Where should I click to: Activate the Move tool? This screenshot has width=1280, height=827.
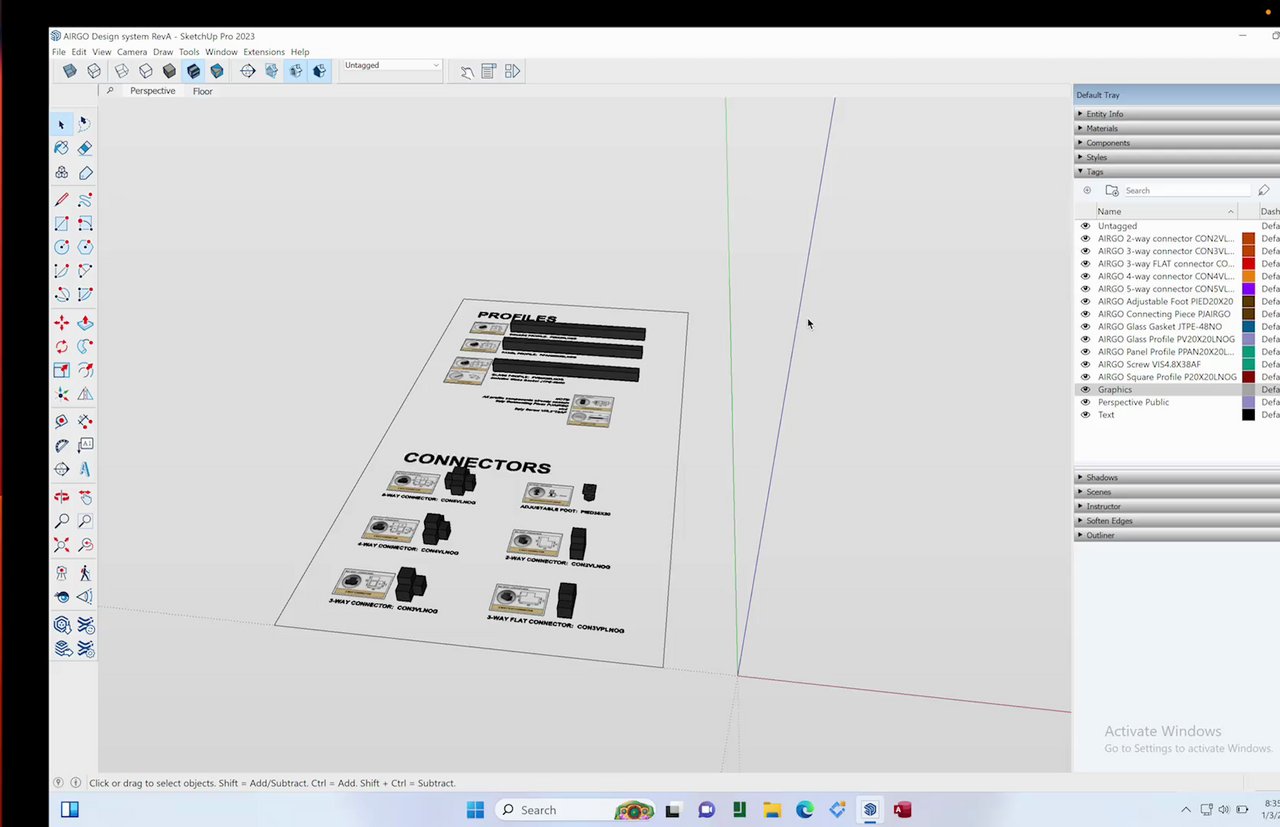point(61,323)
